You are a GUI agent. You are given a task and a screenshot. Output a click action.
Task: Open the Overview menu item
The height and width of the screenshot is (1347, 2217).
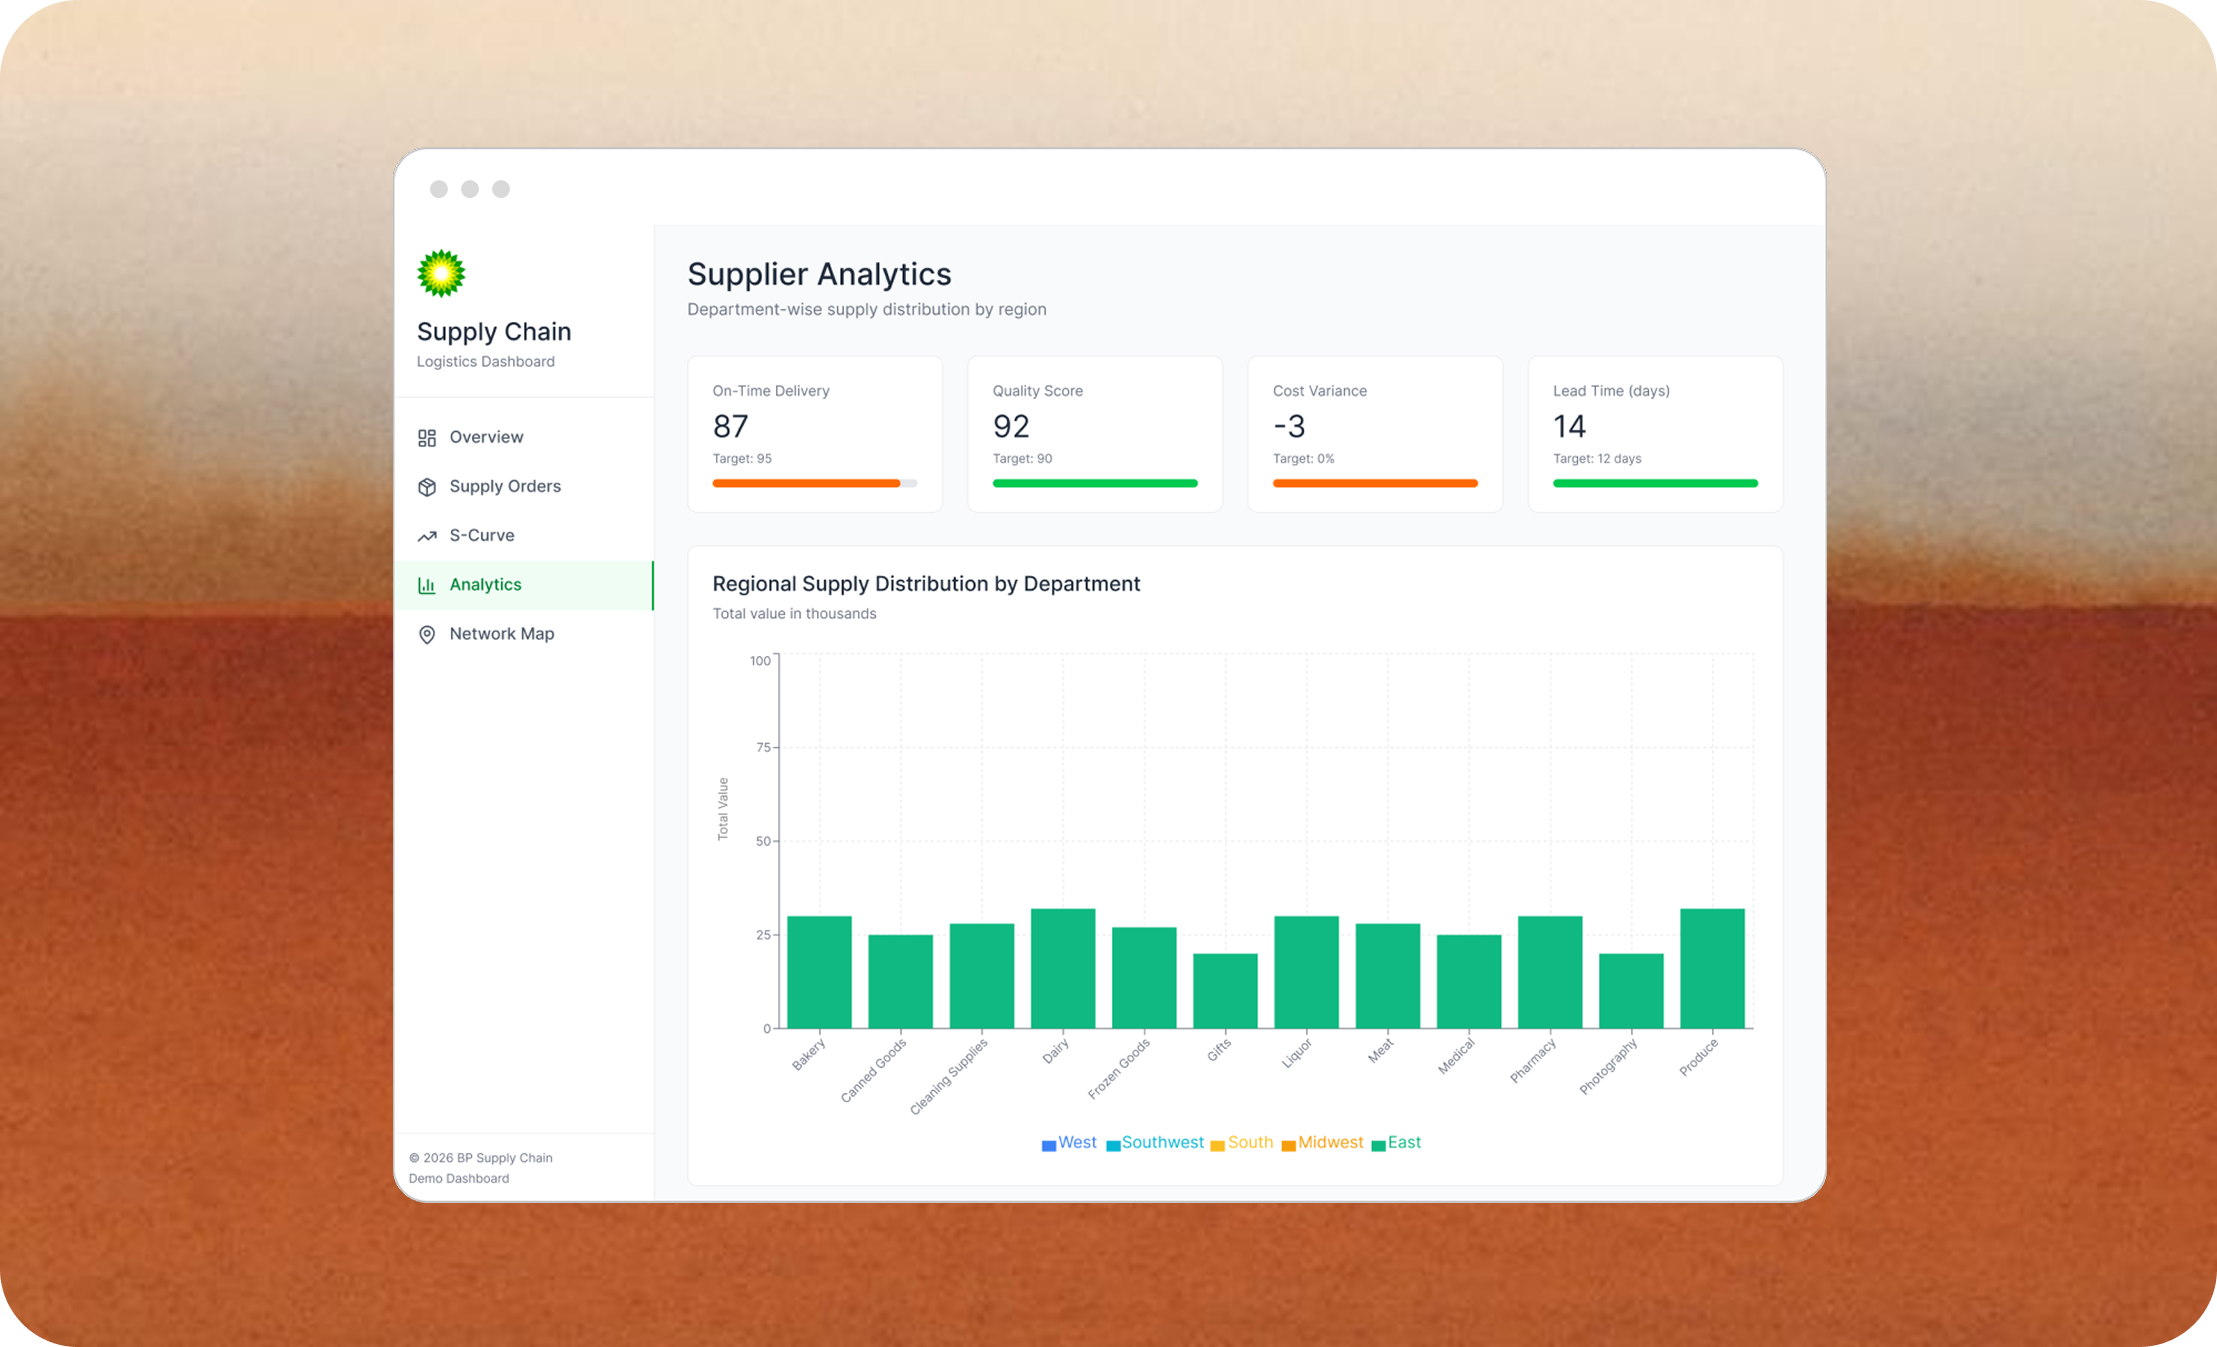pos(486,437)
